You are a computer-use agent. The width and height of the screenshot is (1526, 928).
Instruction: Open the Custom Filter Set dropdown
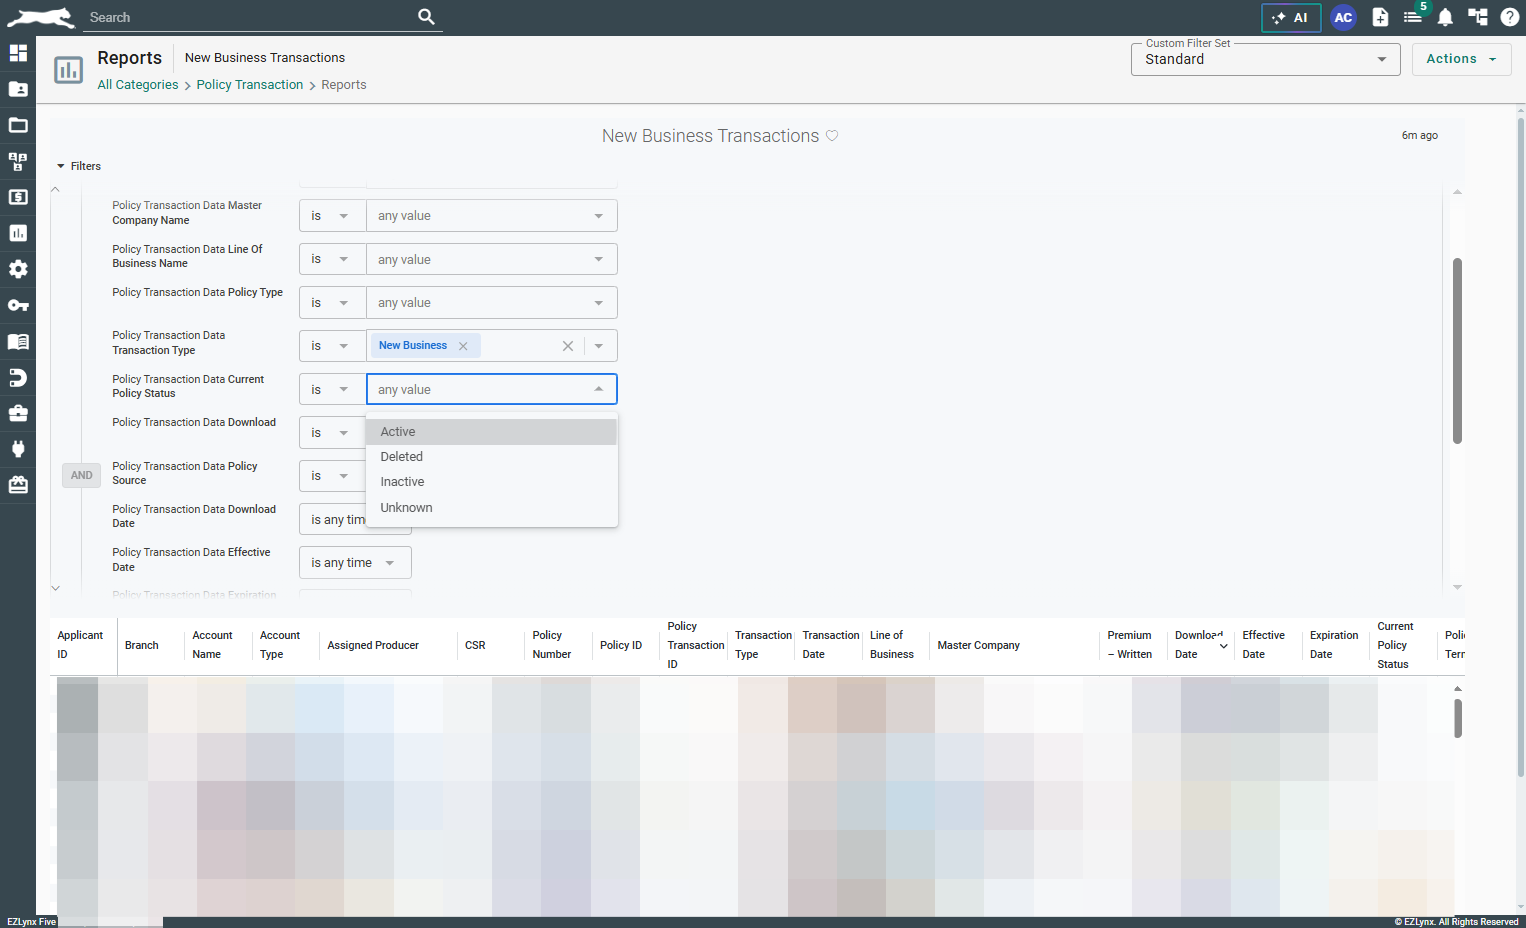1265,59
